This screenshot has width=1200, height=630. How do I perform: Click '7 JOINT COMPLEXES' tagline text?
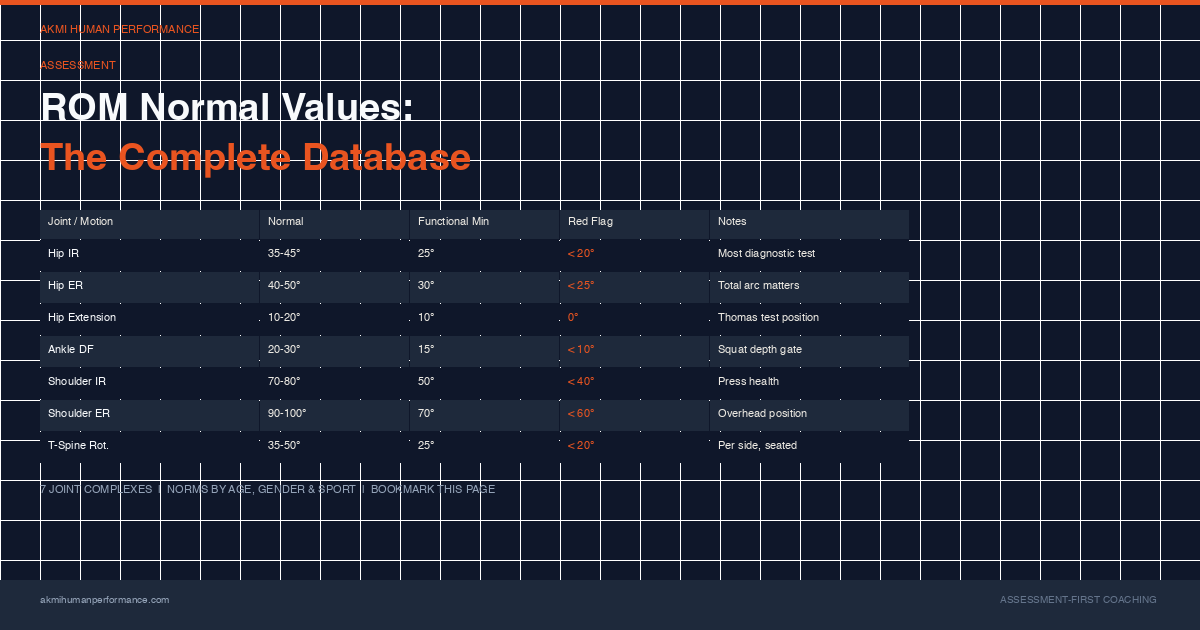point(96,490)
